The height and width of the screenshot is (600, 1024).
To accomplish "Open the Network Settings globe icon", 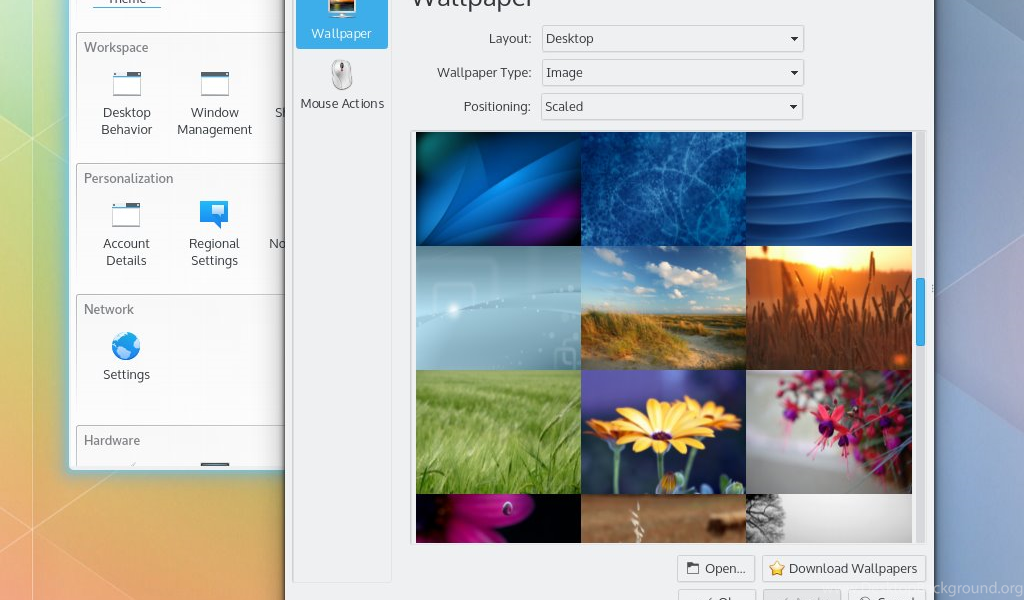I will [126, 348].
